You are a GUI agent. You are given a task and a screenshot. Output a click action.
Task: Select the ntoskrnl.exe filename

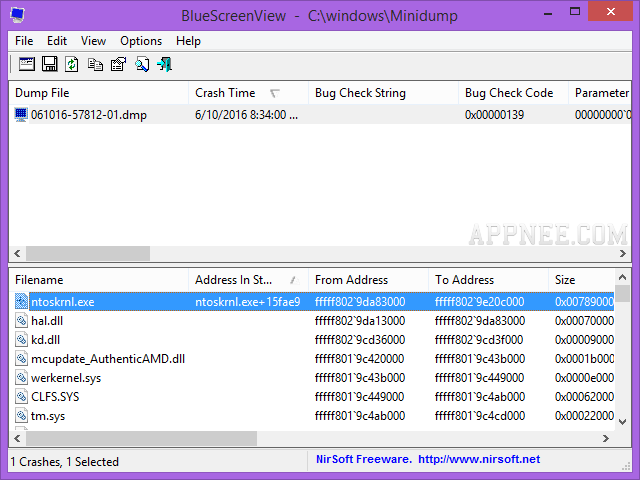click(62, 302)
